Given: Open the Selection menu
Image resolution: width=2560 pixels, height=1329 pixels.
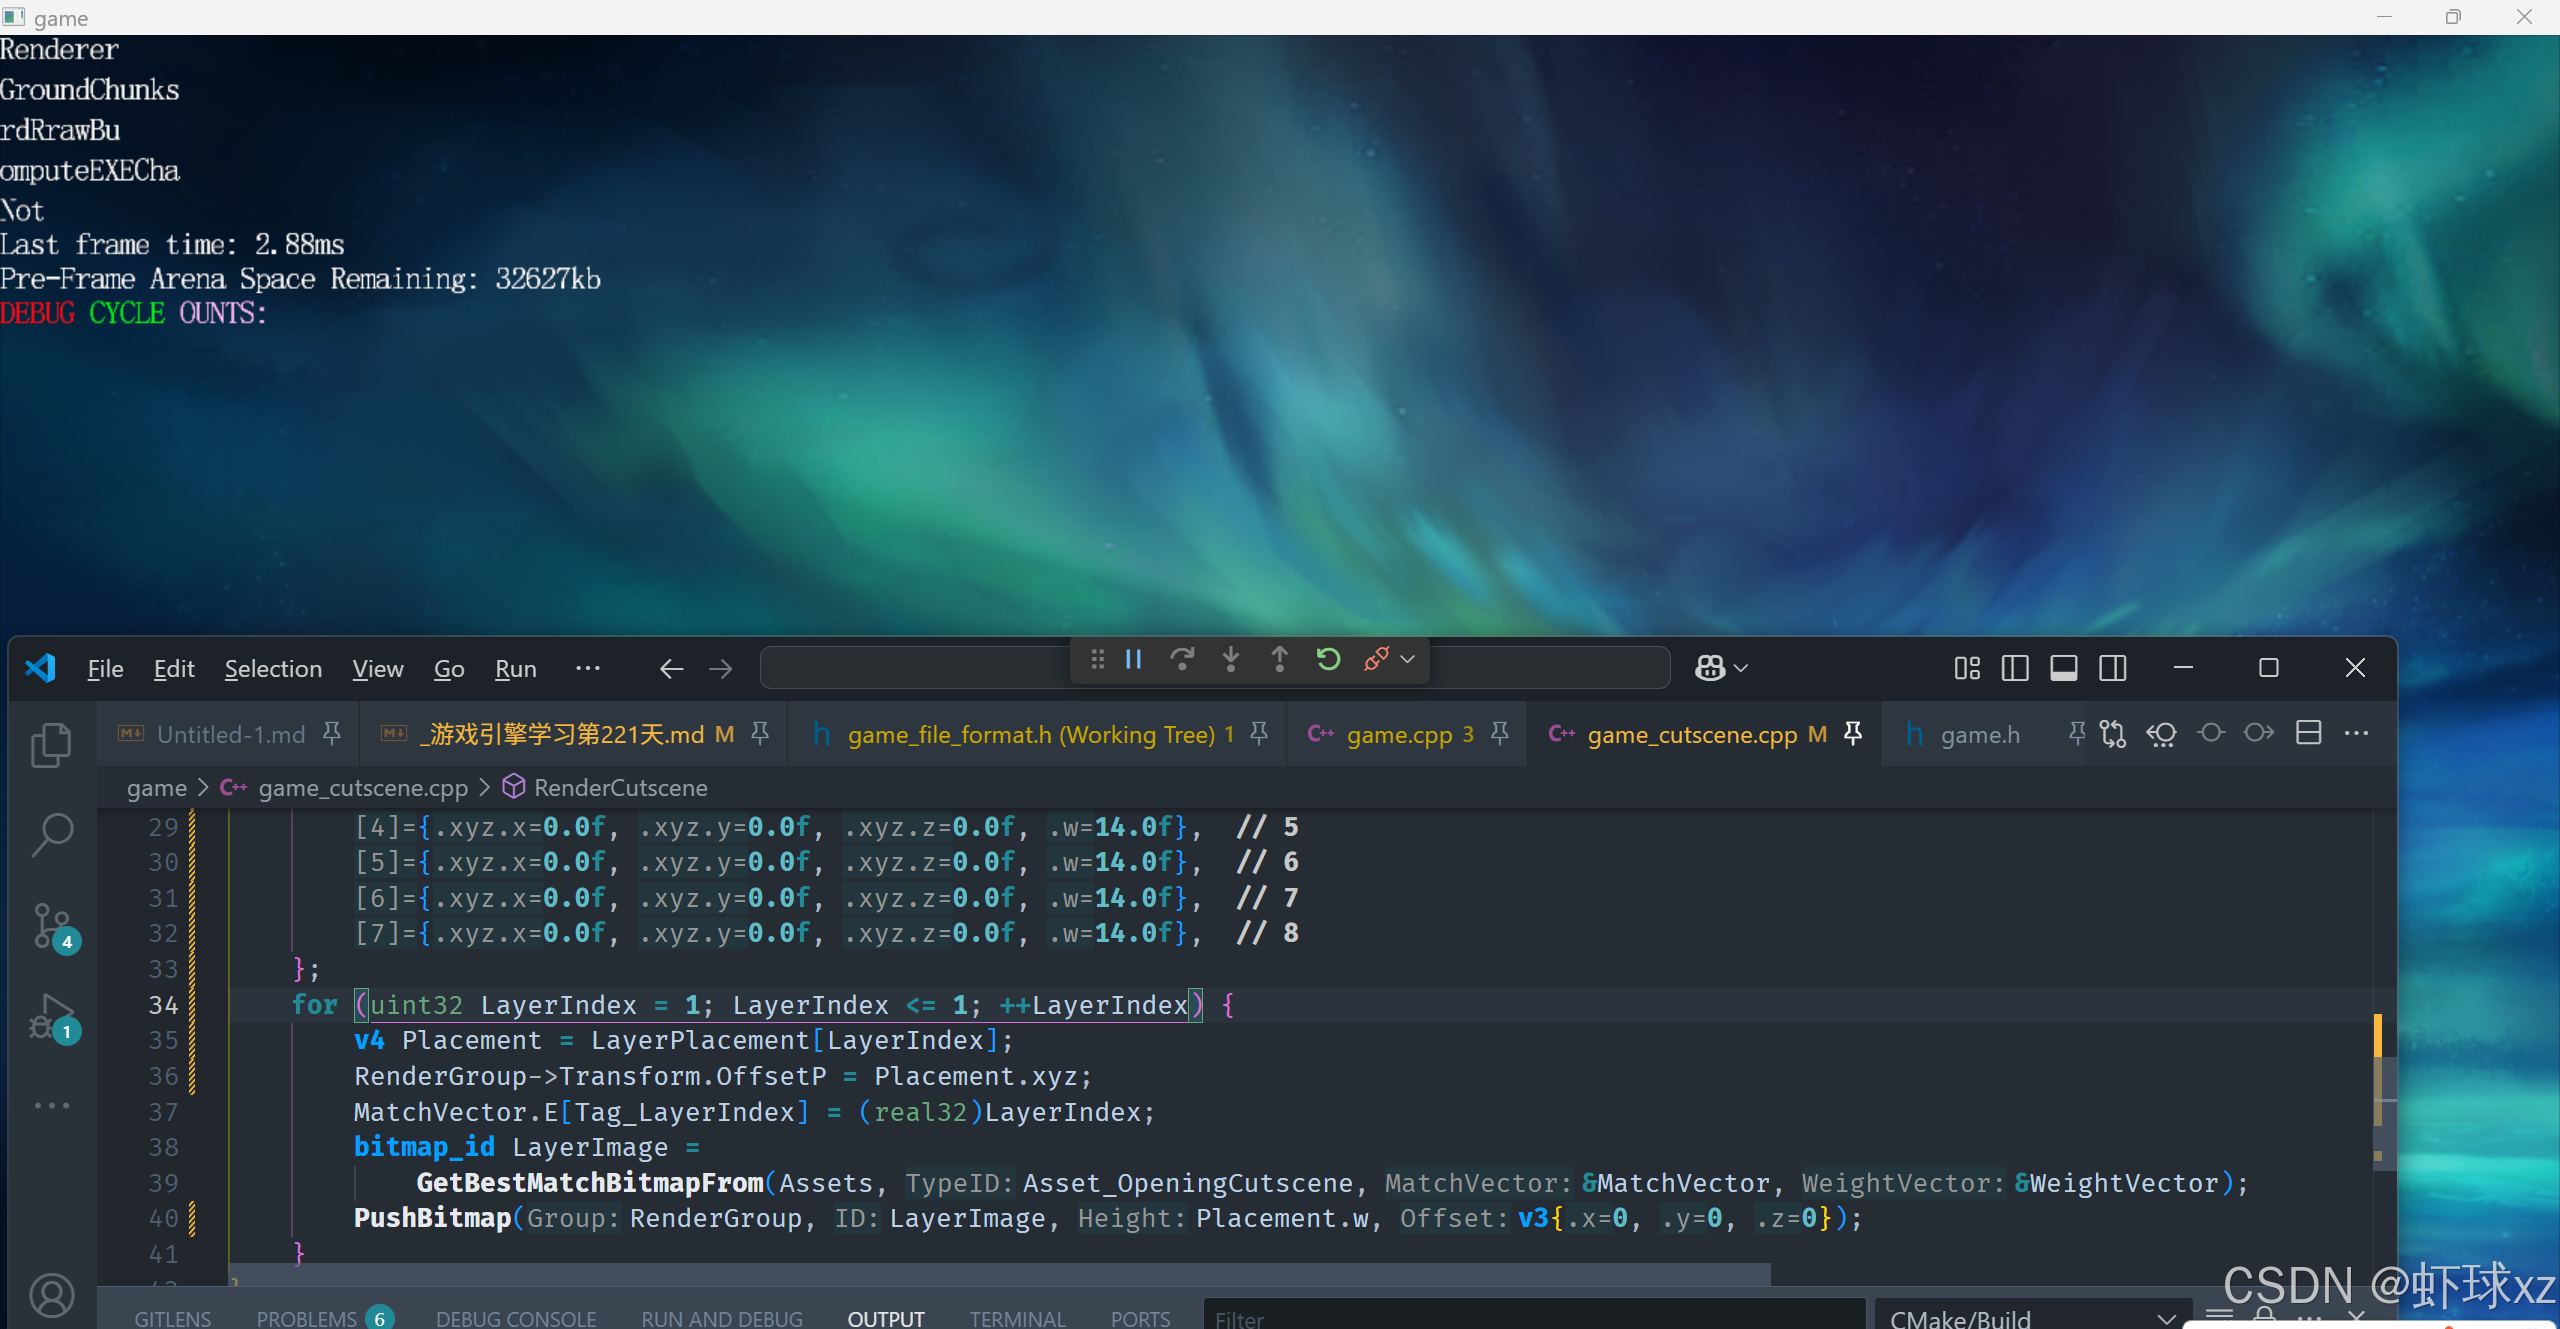Looking at the screenshot, I should coord(273,669).
